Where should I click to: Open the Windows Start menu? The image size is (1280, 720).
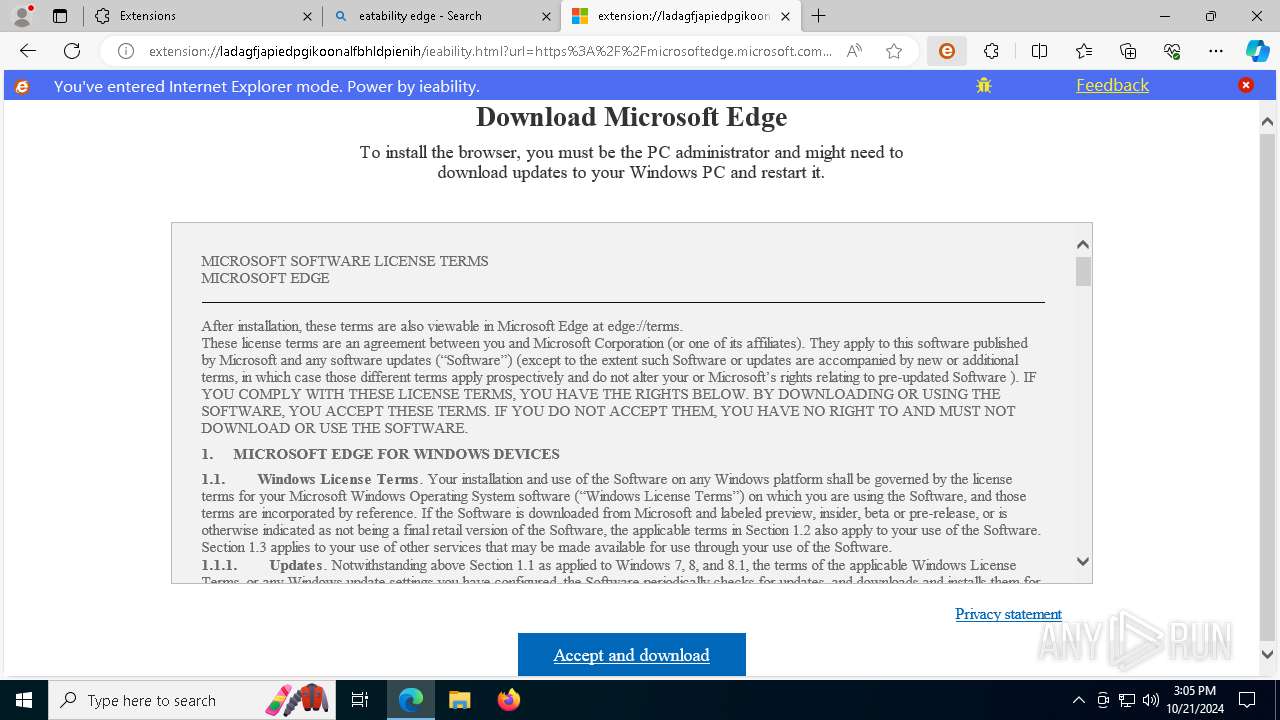click(24, 700)
